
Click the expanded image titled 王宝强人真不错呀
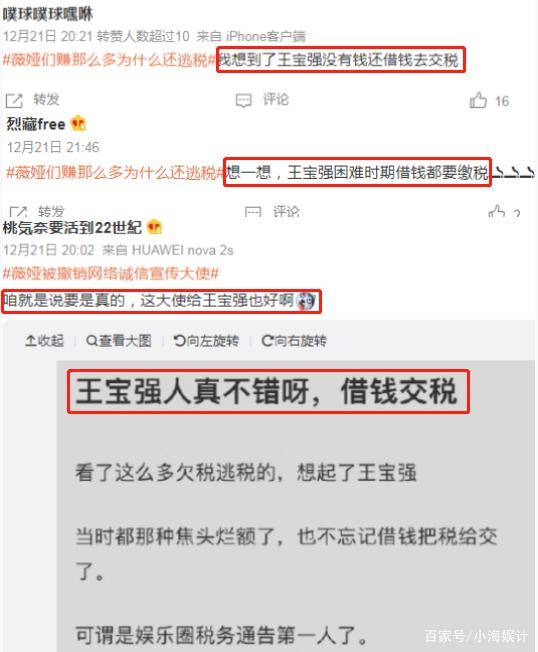(296, 506)
